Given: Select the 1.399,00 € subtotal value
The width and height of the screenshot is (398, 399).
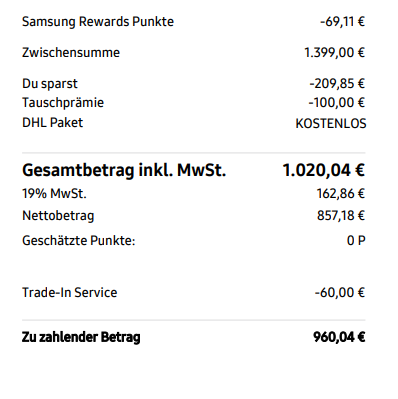Looking at the screenshot, I should [x=334, y=53].
